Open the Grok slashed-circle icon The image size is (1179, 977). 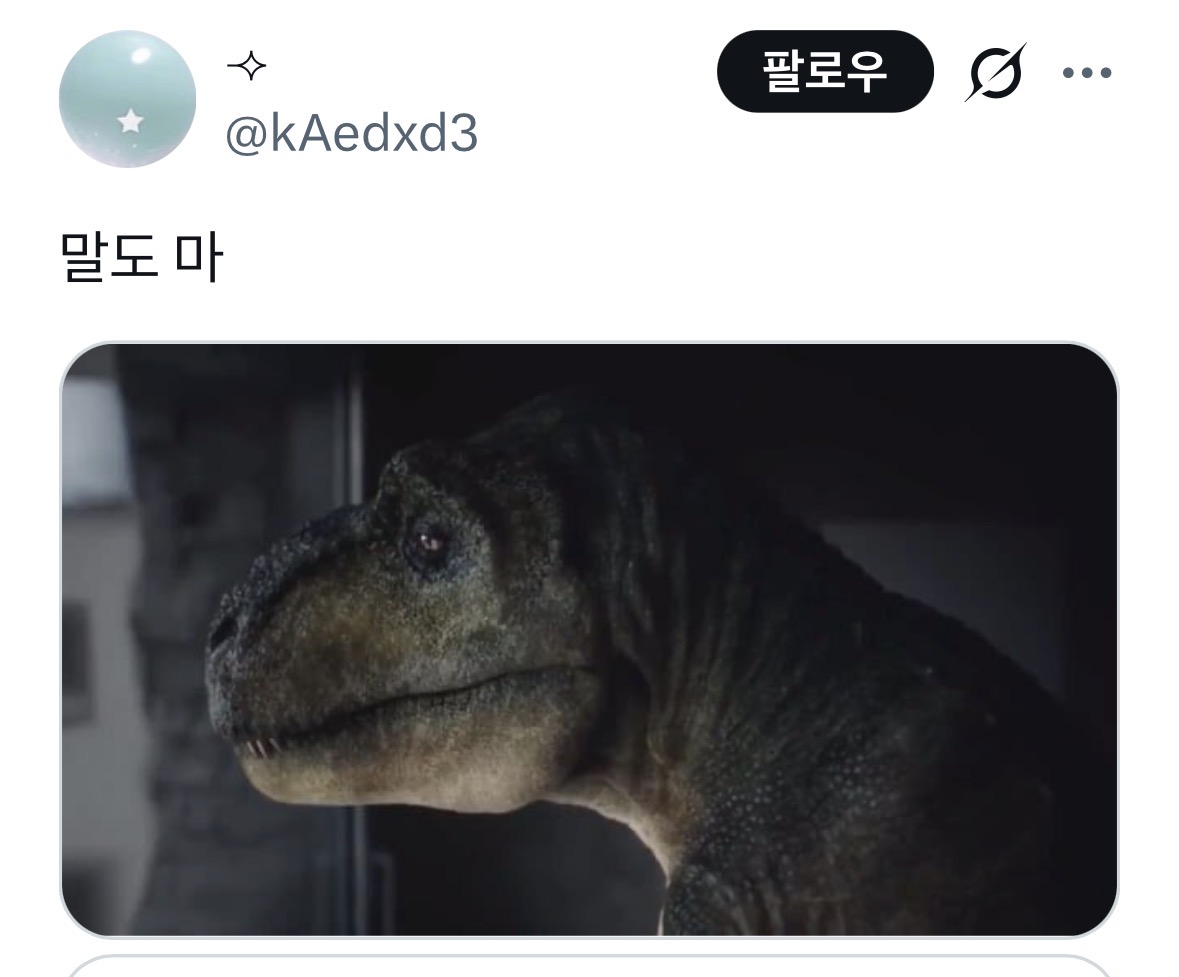point(996,72)
